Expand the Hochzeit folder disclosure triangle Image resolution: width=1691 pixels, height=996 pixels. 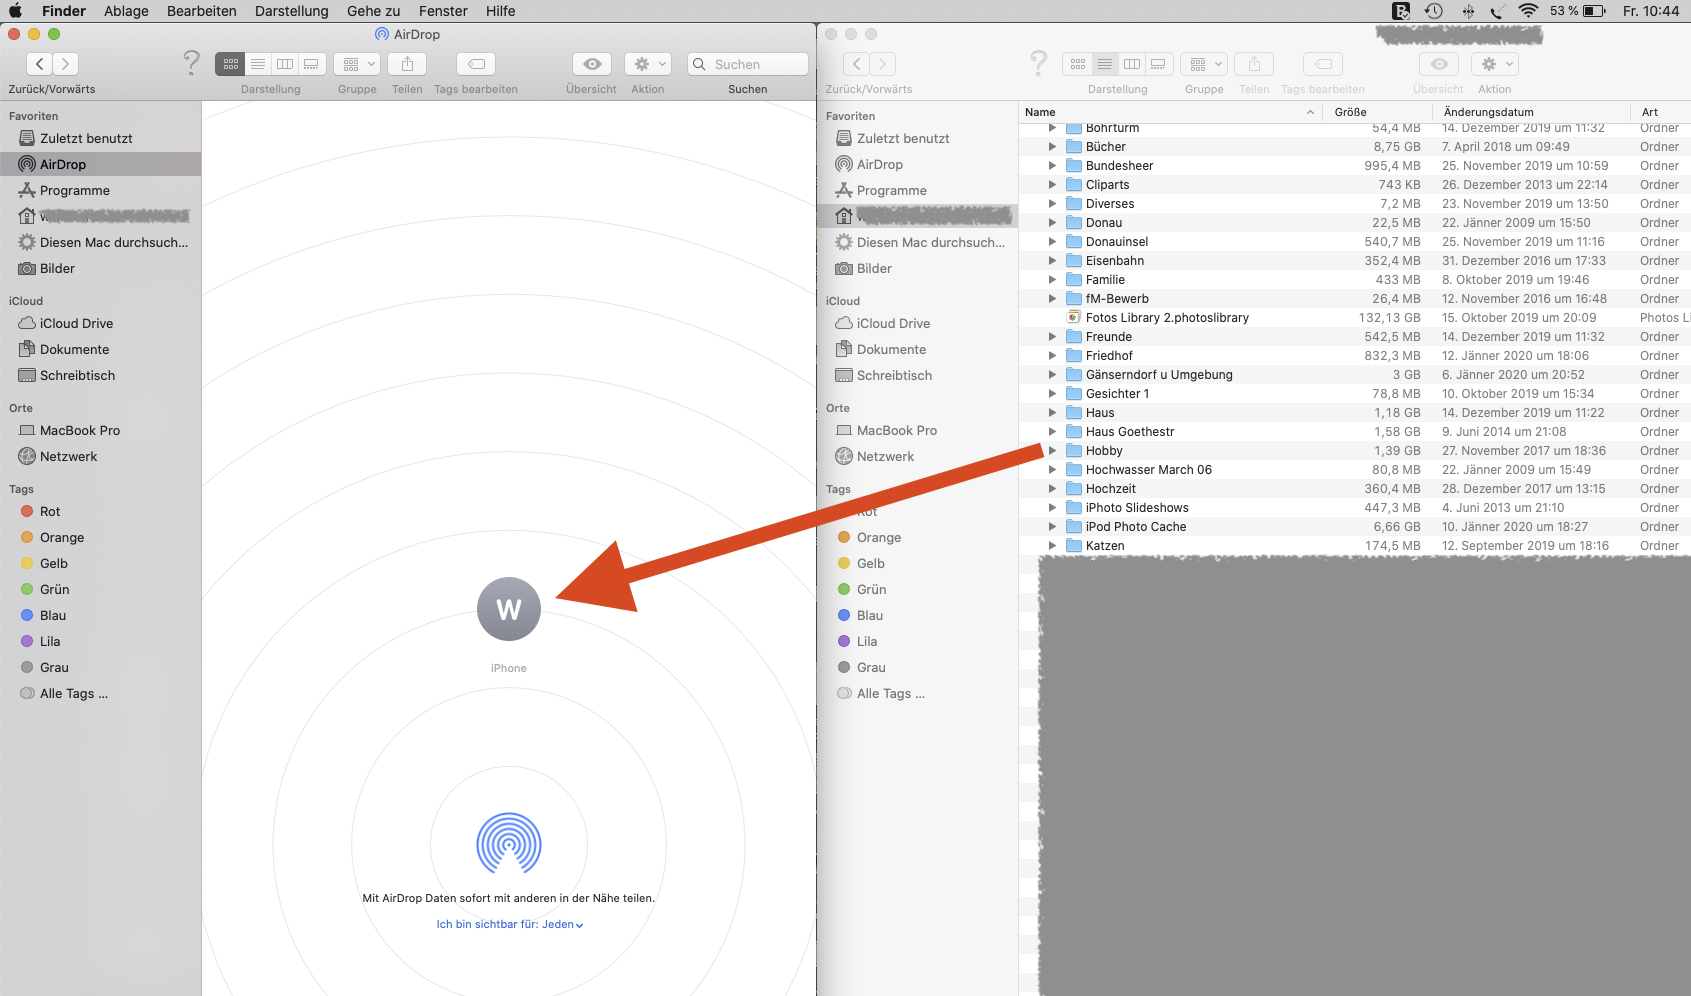[1052, 489]
